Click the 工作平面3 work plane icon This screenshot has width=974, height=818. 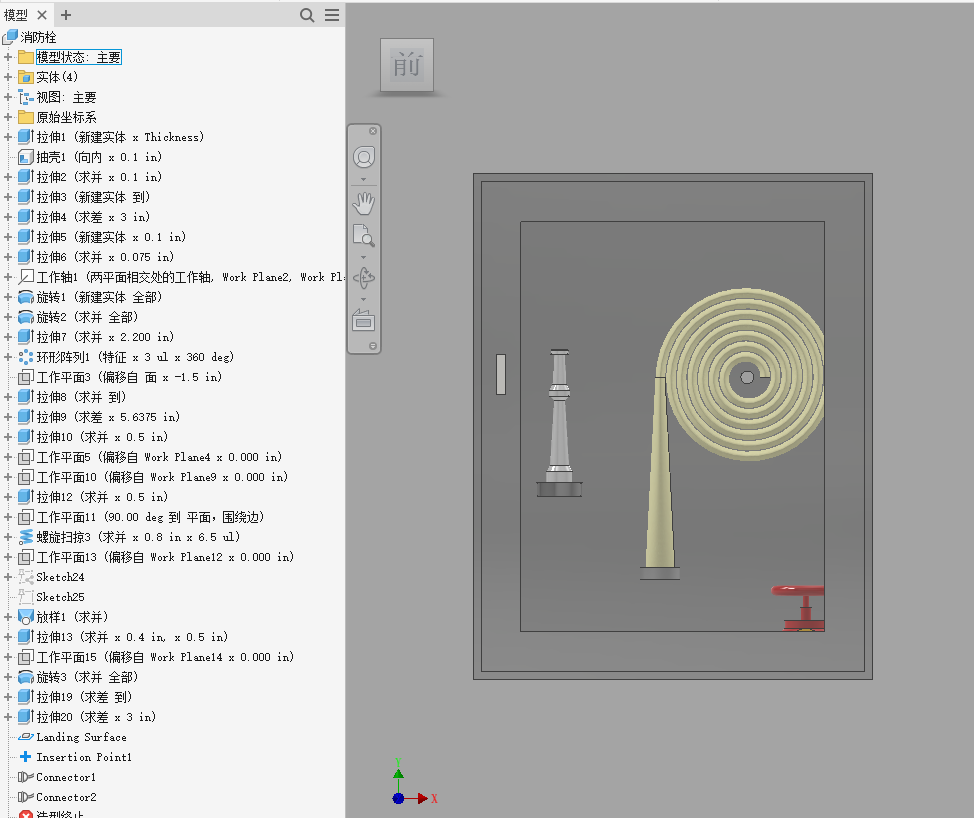[x=25, y=377]
